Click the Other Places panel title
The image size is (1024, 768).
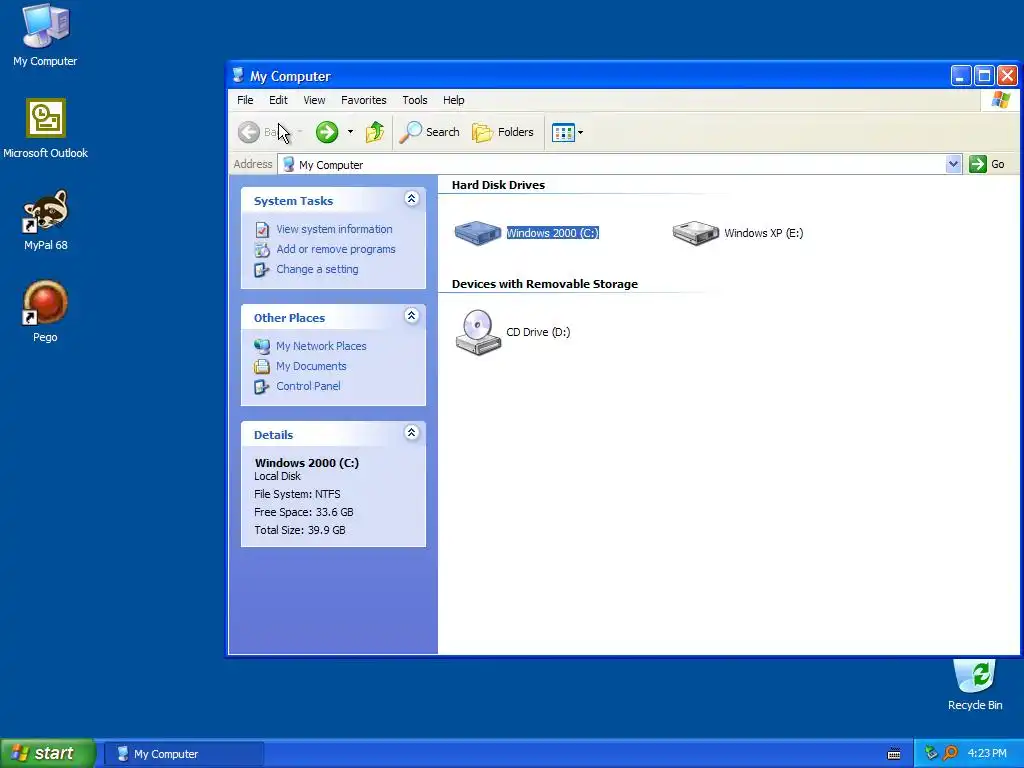tap(289, 318)
